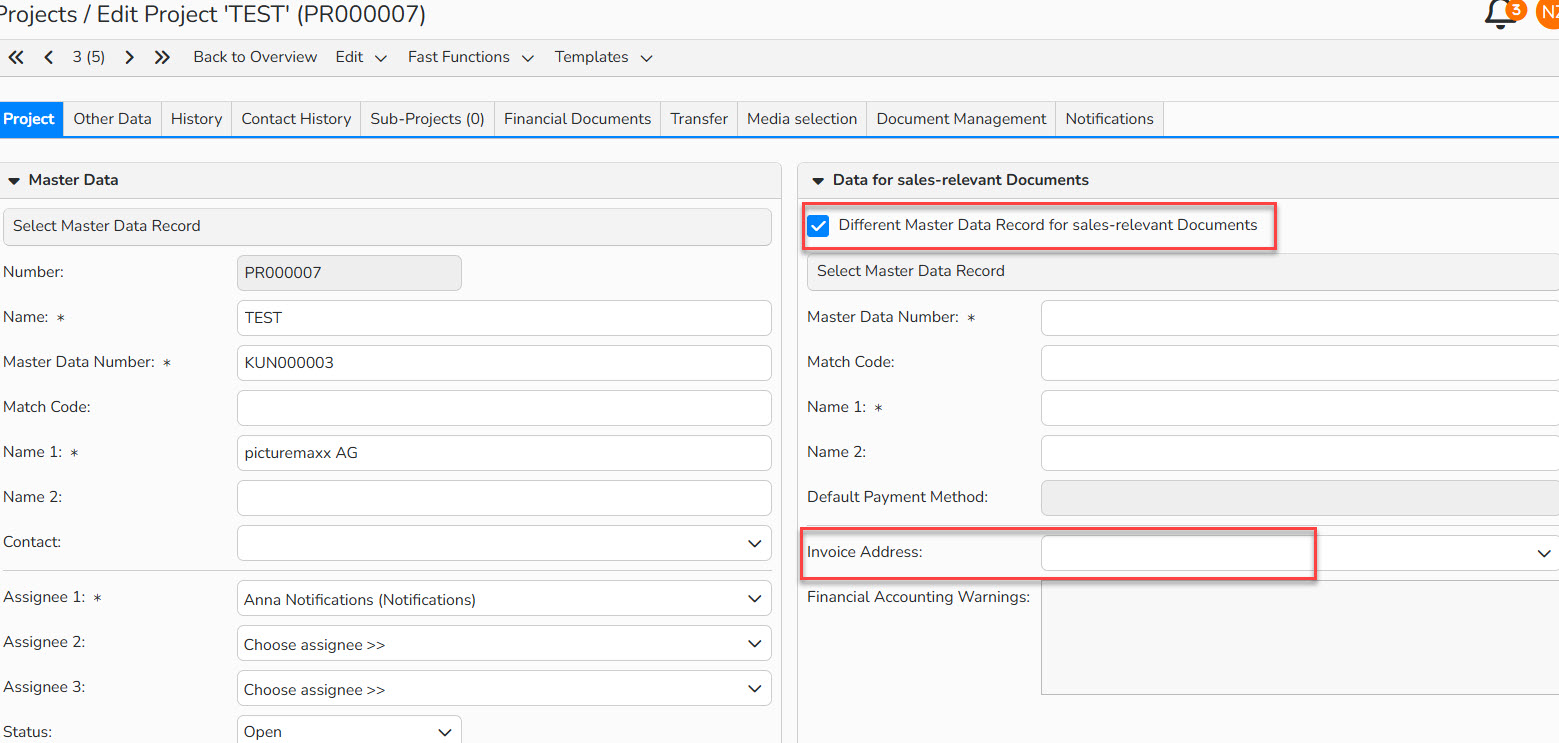Click the record counter text 3 (5)
Image resolution: width=1559 pixels, height=743 pixels.
[x=89, y=57]
